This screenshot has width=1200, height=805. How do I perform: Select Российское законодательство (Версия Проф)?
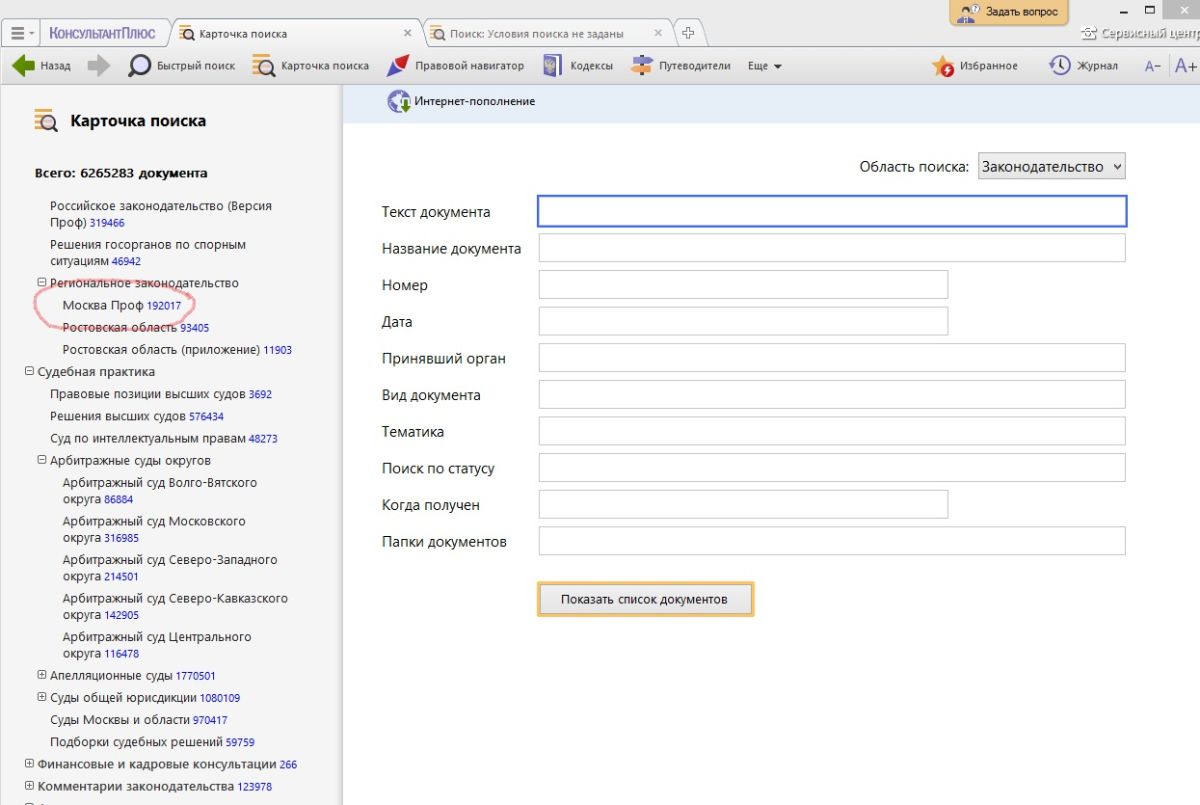(161, 214)
